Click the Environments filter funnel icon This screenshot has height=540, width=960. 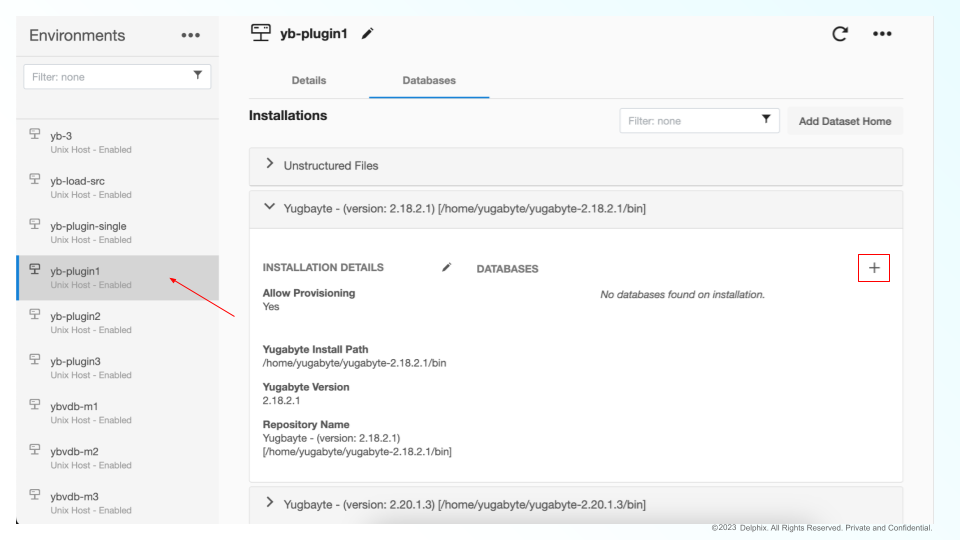[196, 76]
